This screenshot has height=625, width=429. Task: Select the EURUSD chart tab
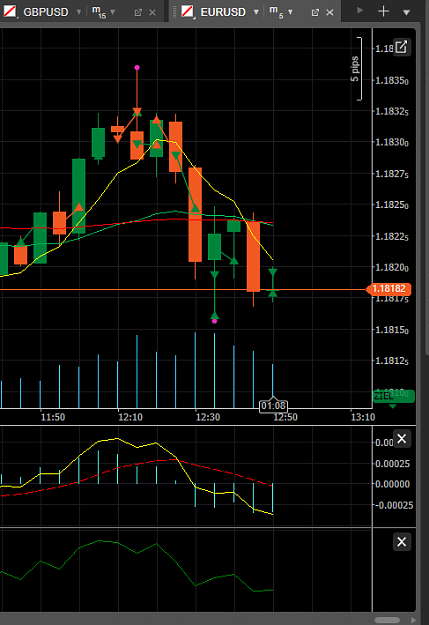coord(223,12)
